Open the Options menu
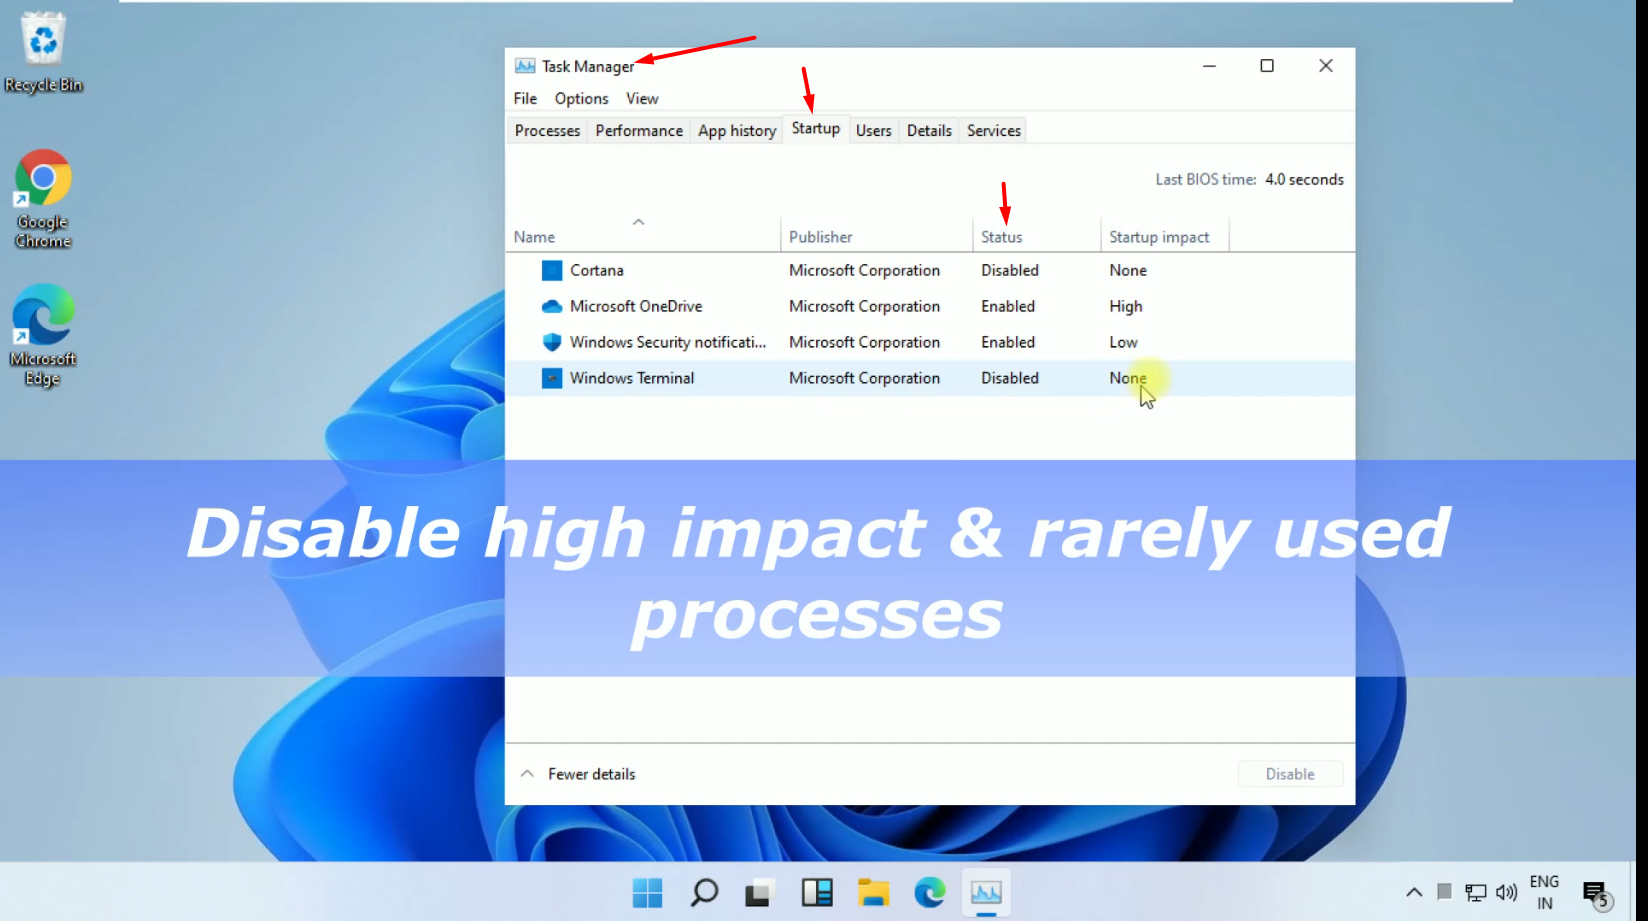1648x921 pixels. (582, 98)
